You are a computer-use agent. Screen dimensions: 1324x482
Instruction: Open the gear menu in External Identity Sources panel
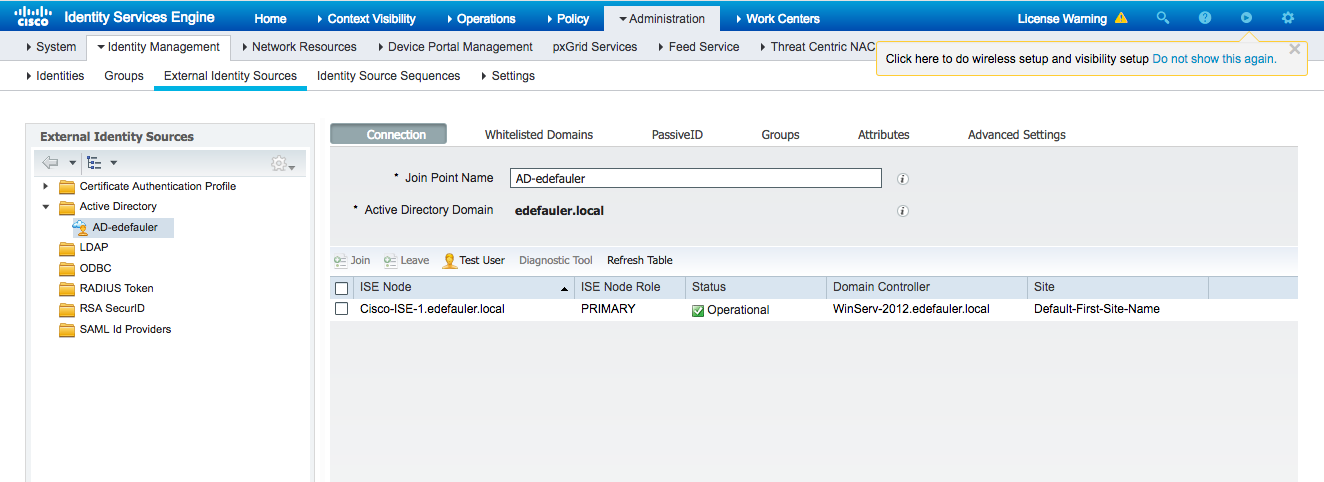pyautogui.click(x=281, y=164)
